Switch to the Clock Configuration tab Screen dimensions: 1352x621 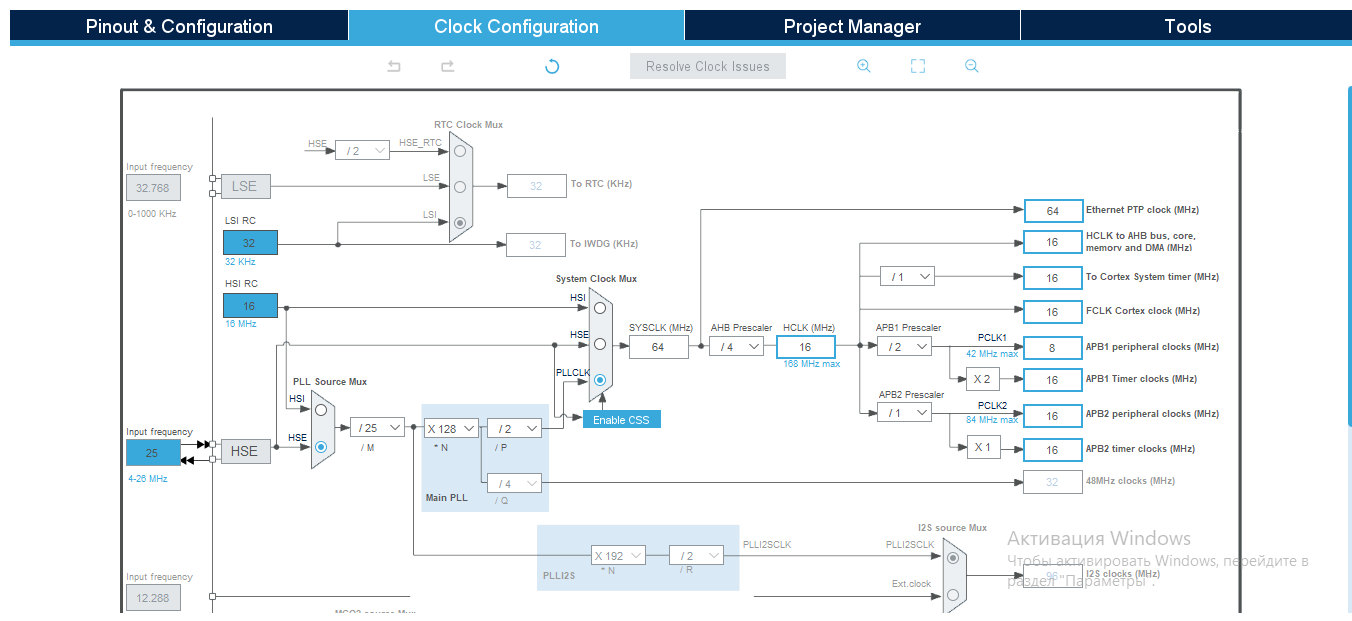click(x=516, y=26)
